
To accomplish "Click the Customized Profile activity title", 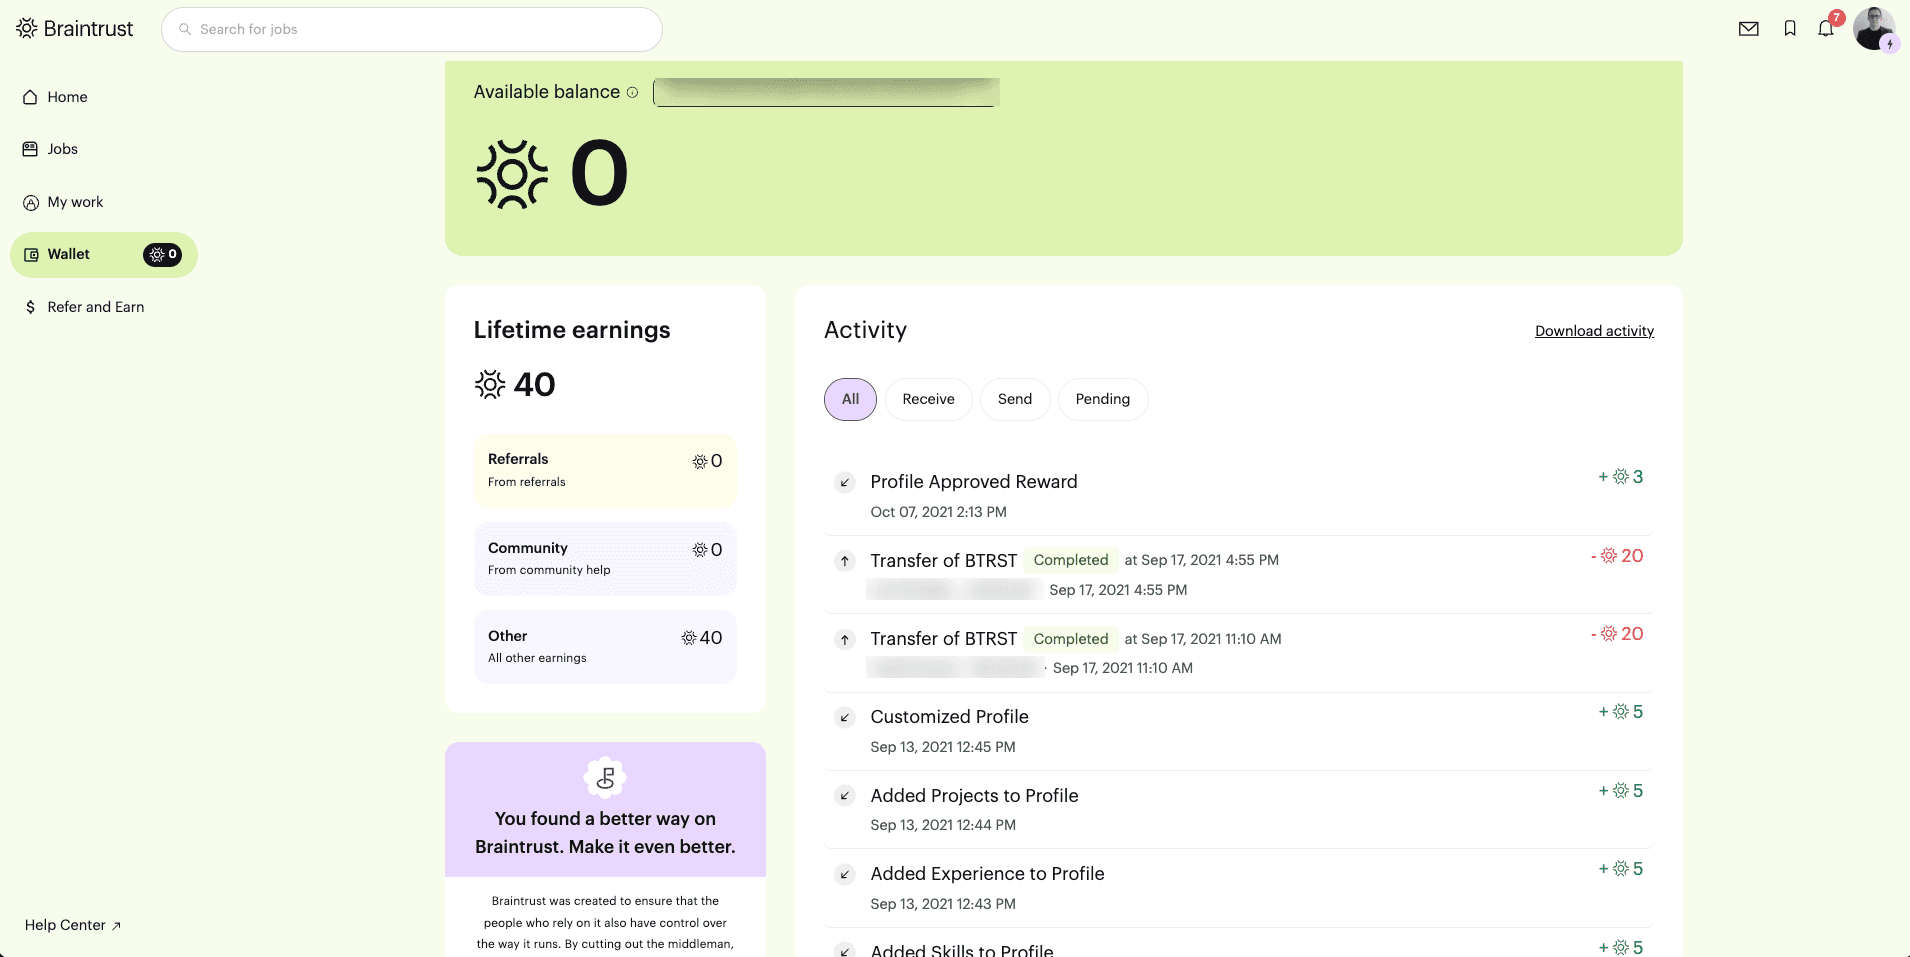I will (949, 717).
